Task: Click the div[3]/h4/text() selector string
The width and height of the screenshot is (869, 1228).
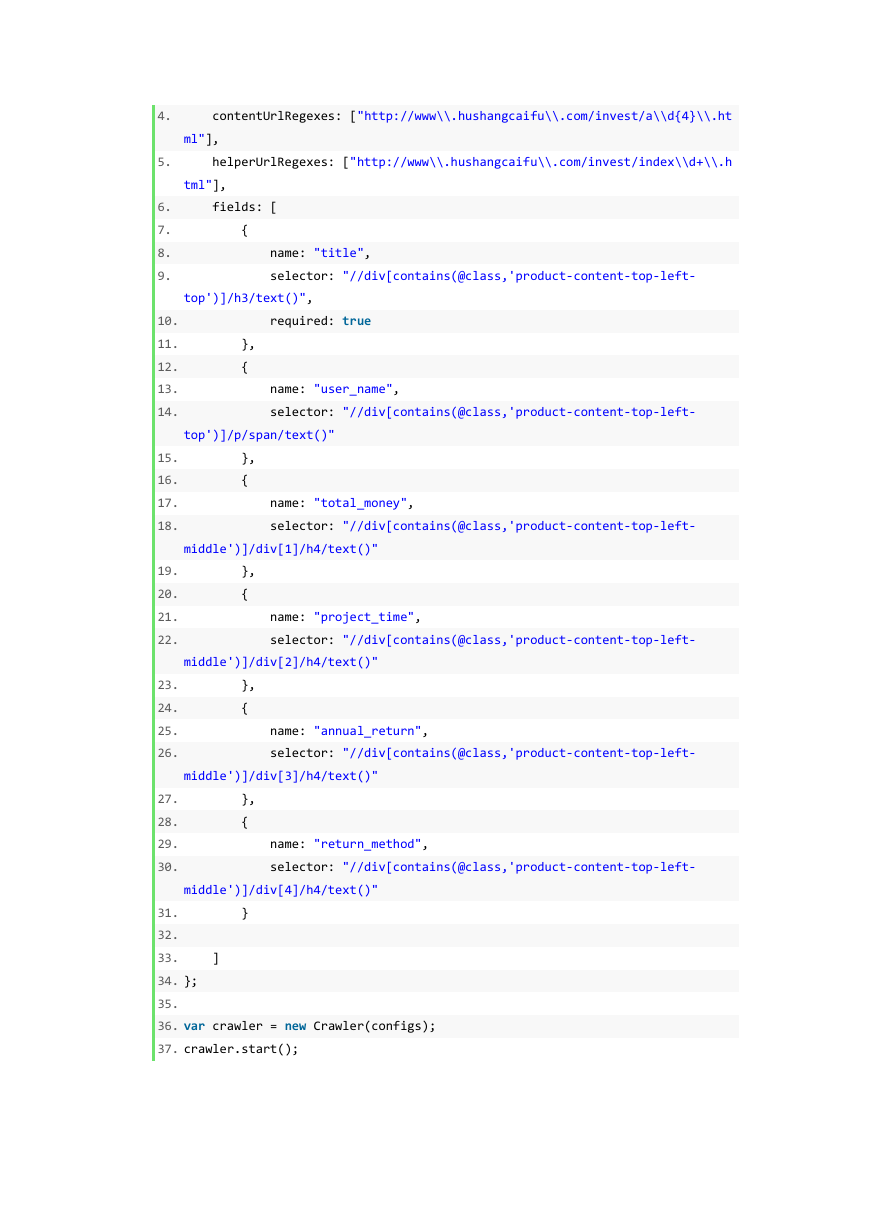Action: coord(440,764)
